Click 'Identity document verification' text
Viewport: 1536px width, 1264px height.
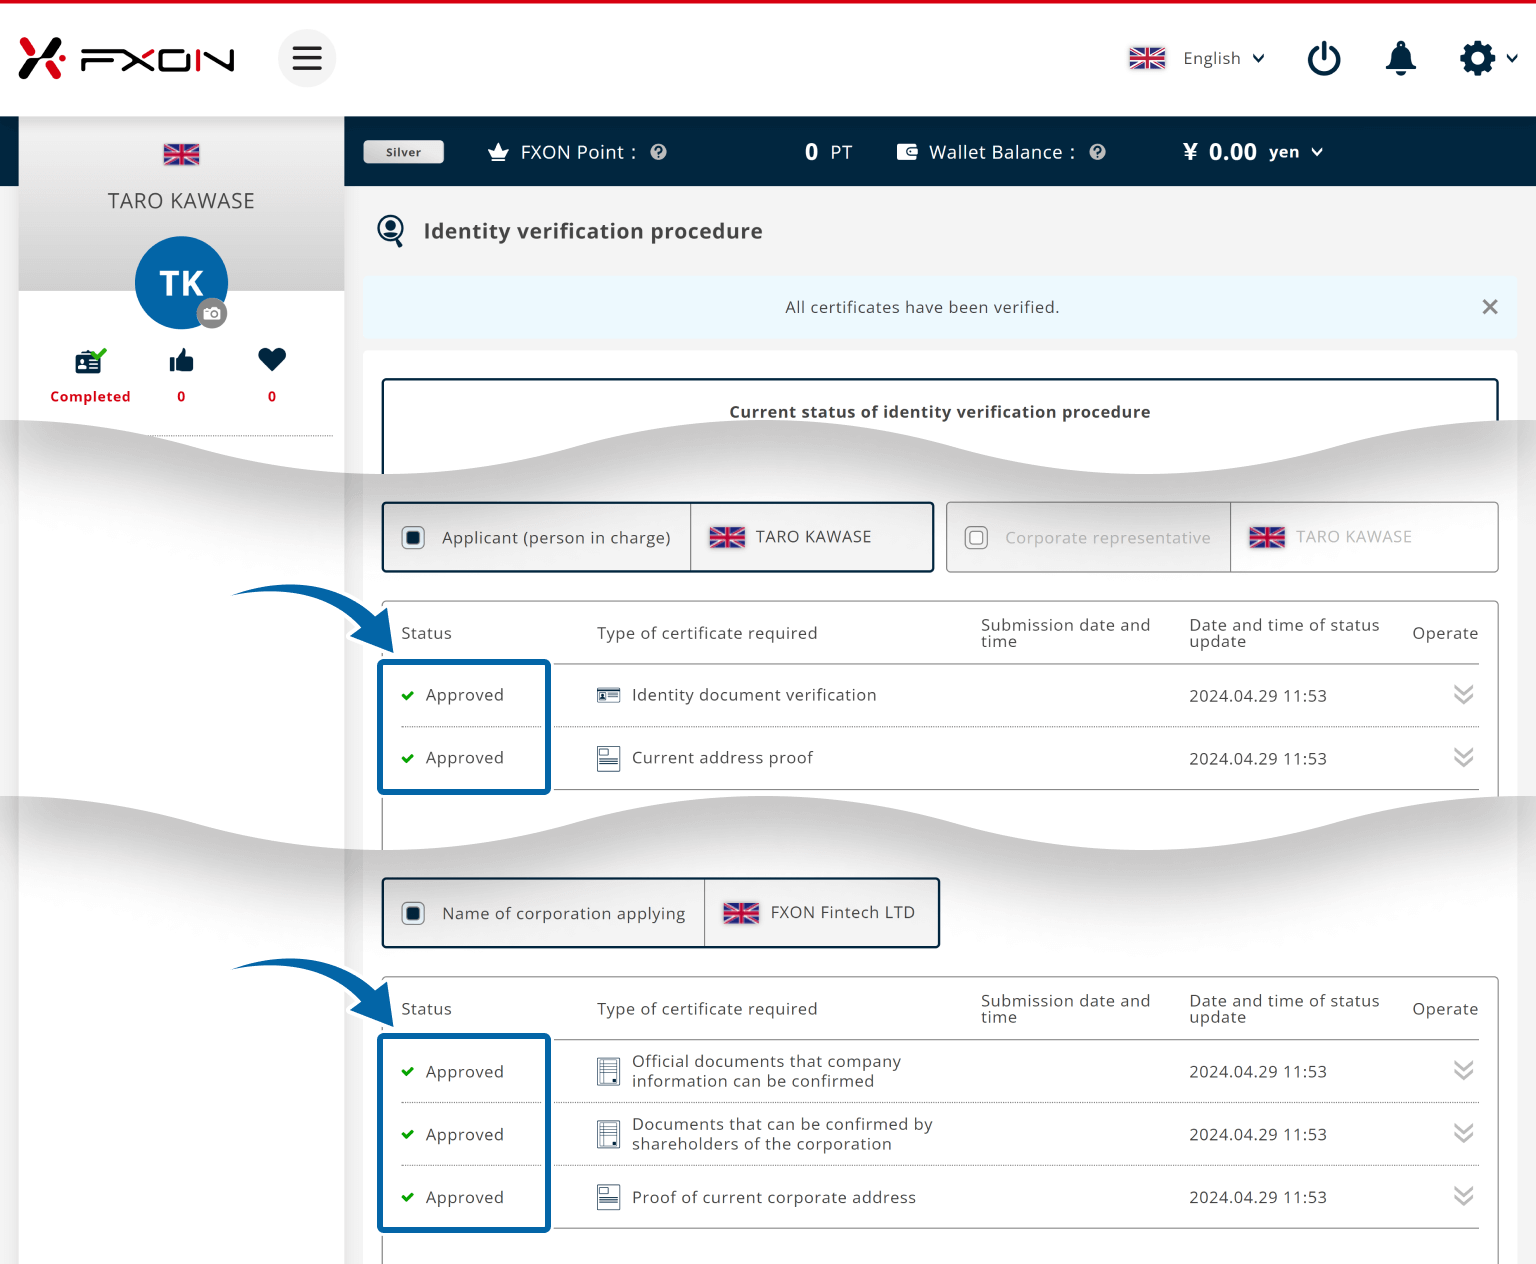[754, 695]
